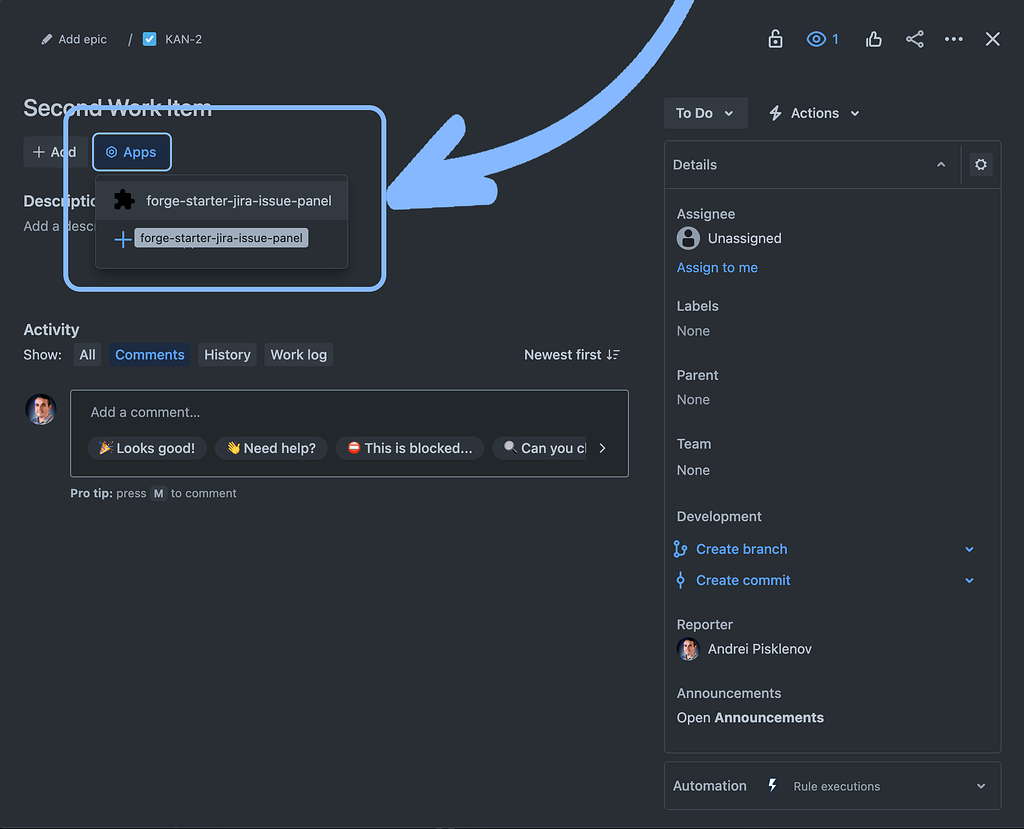Click the Unassigned assignee avatar icon
Viewport: 1024px width, 829px height.
tap(687, 238)
